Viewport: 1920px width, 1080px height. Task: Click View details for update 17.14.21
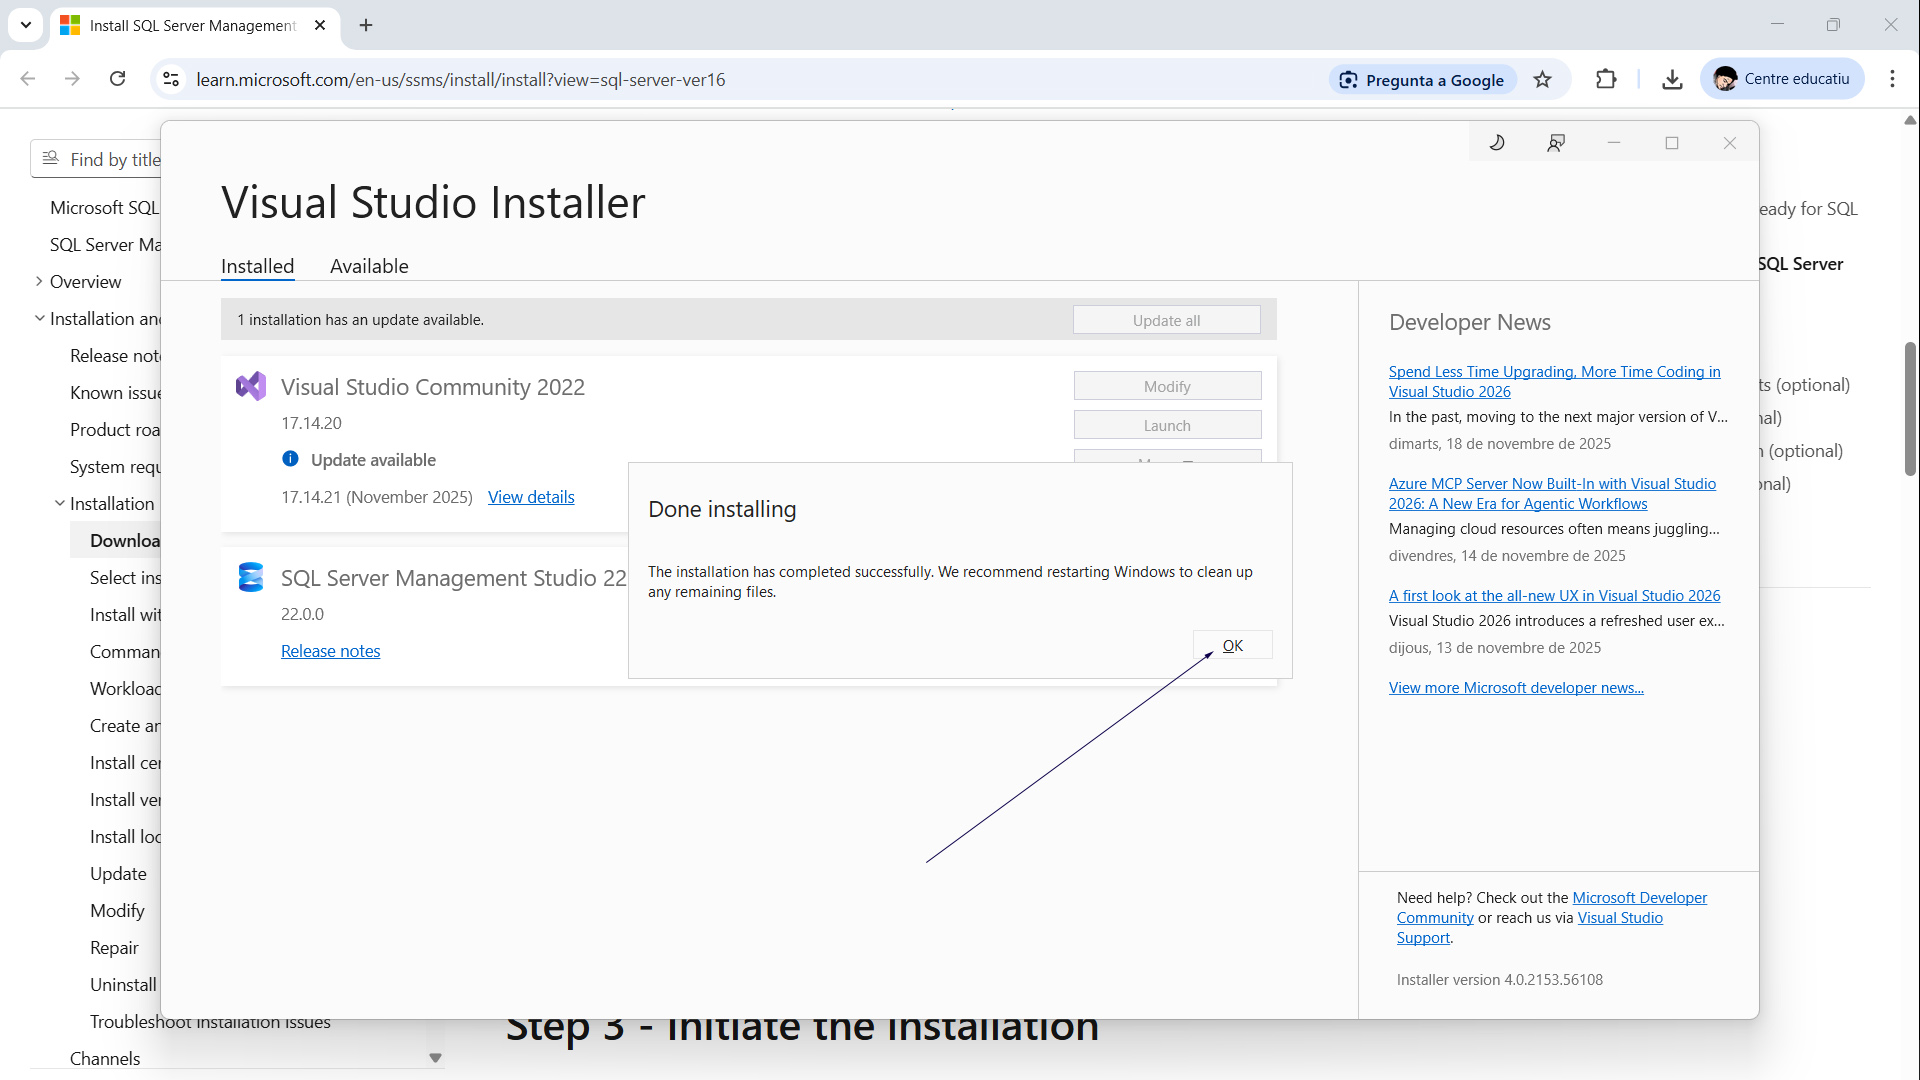(x=530, y=497)
